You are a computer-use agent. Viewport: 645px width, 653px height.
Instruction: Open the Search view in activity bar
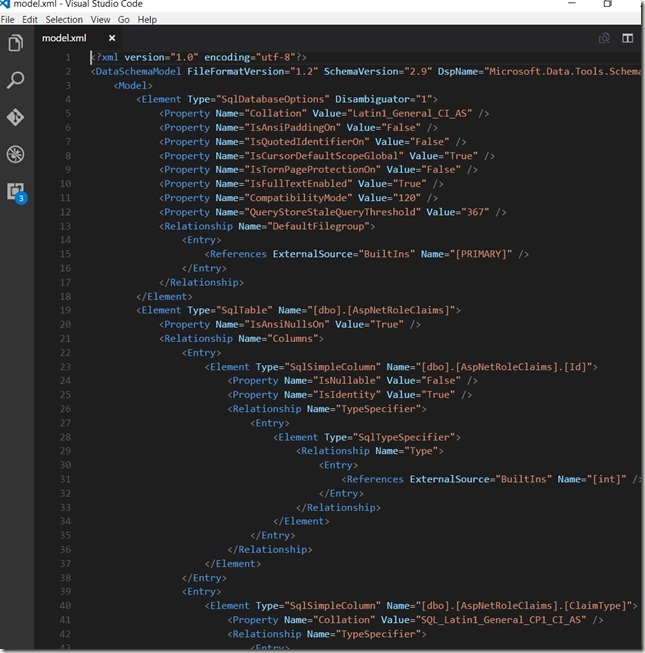tap(15, 80)
